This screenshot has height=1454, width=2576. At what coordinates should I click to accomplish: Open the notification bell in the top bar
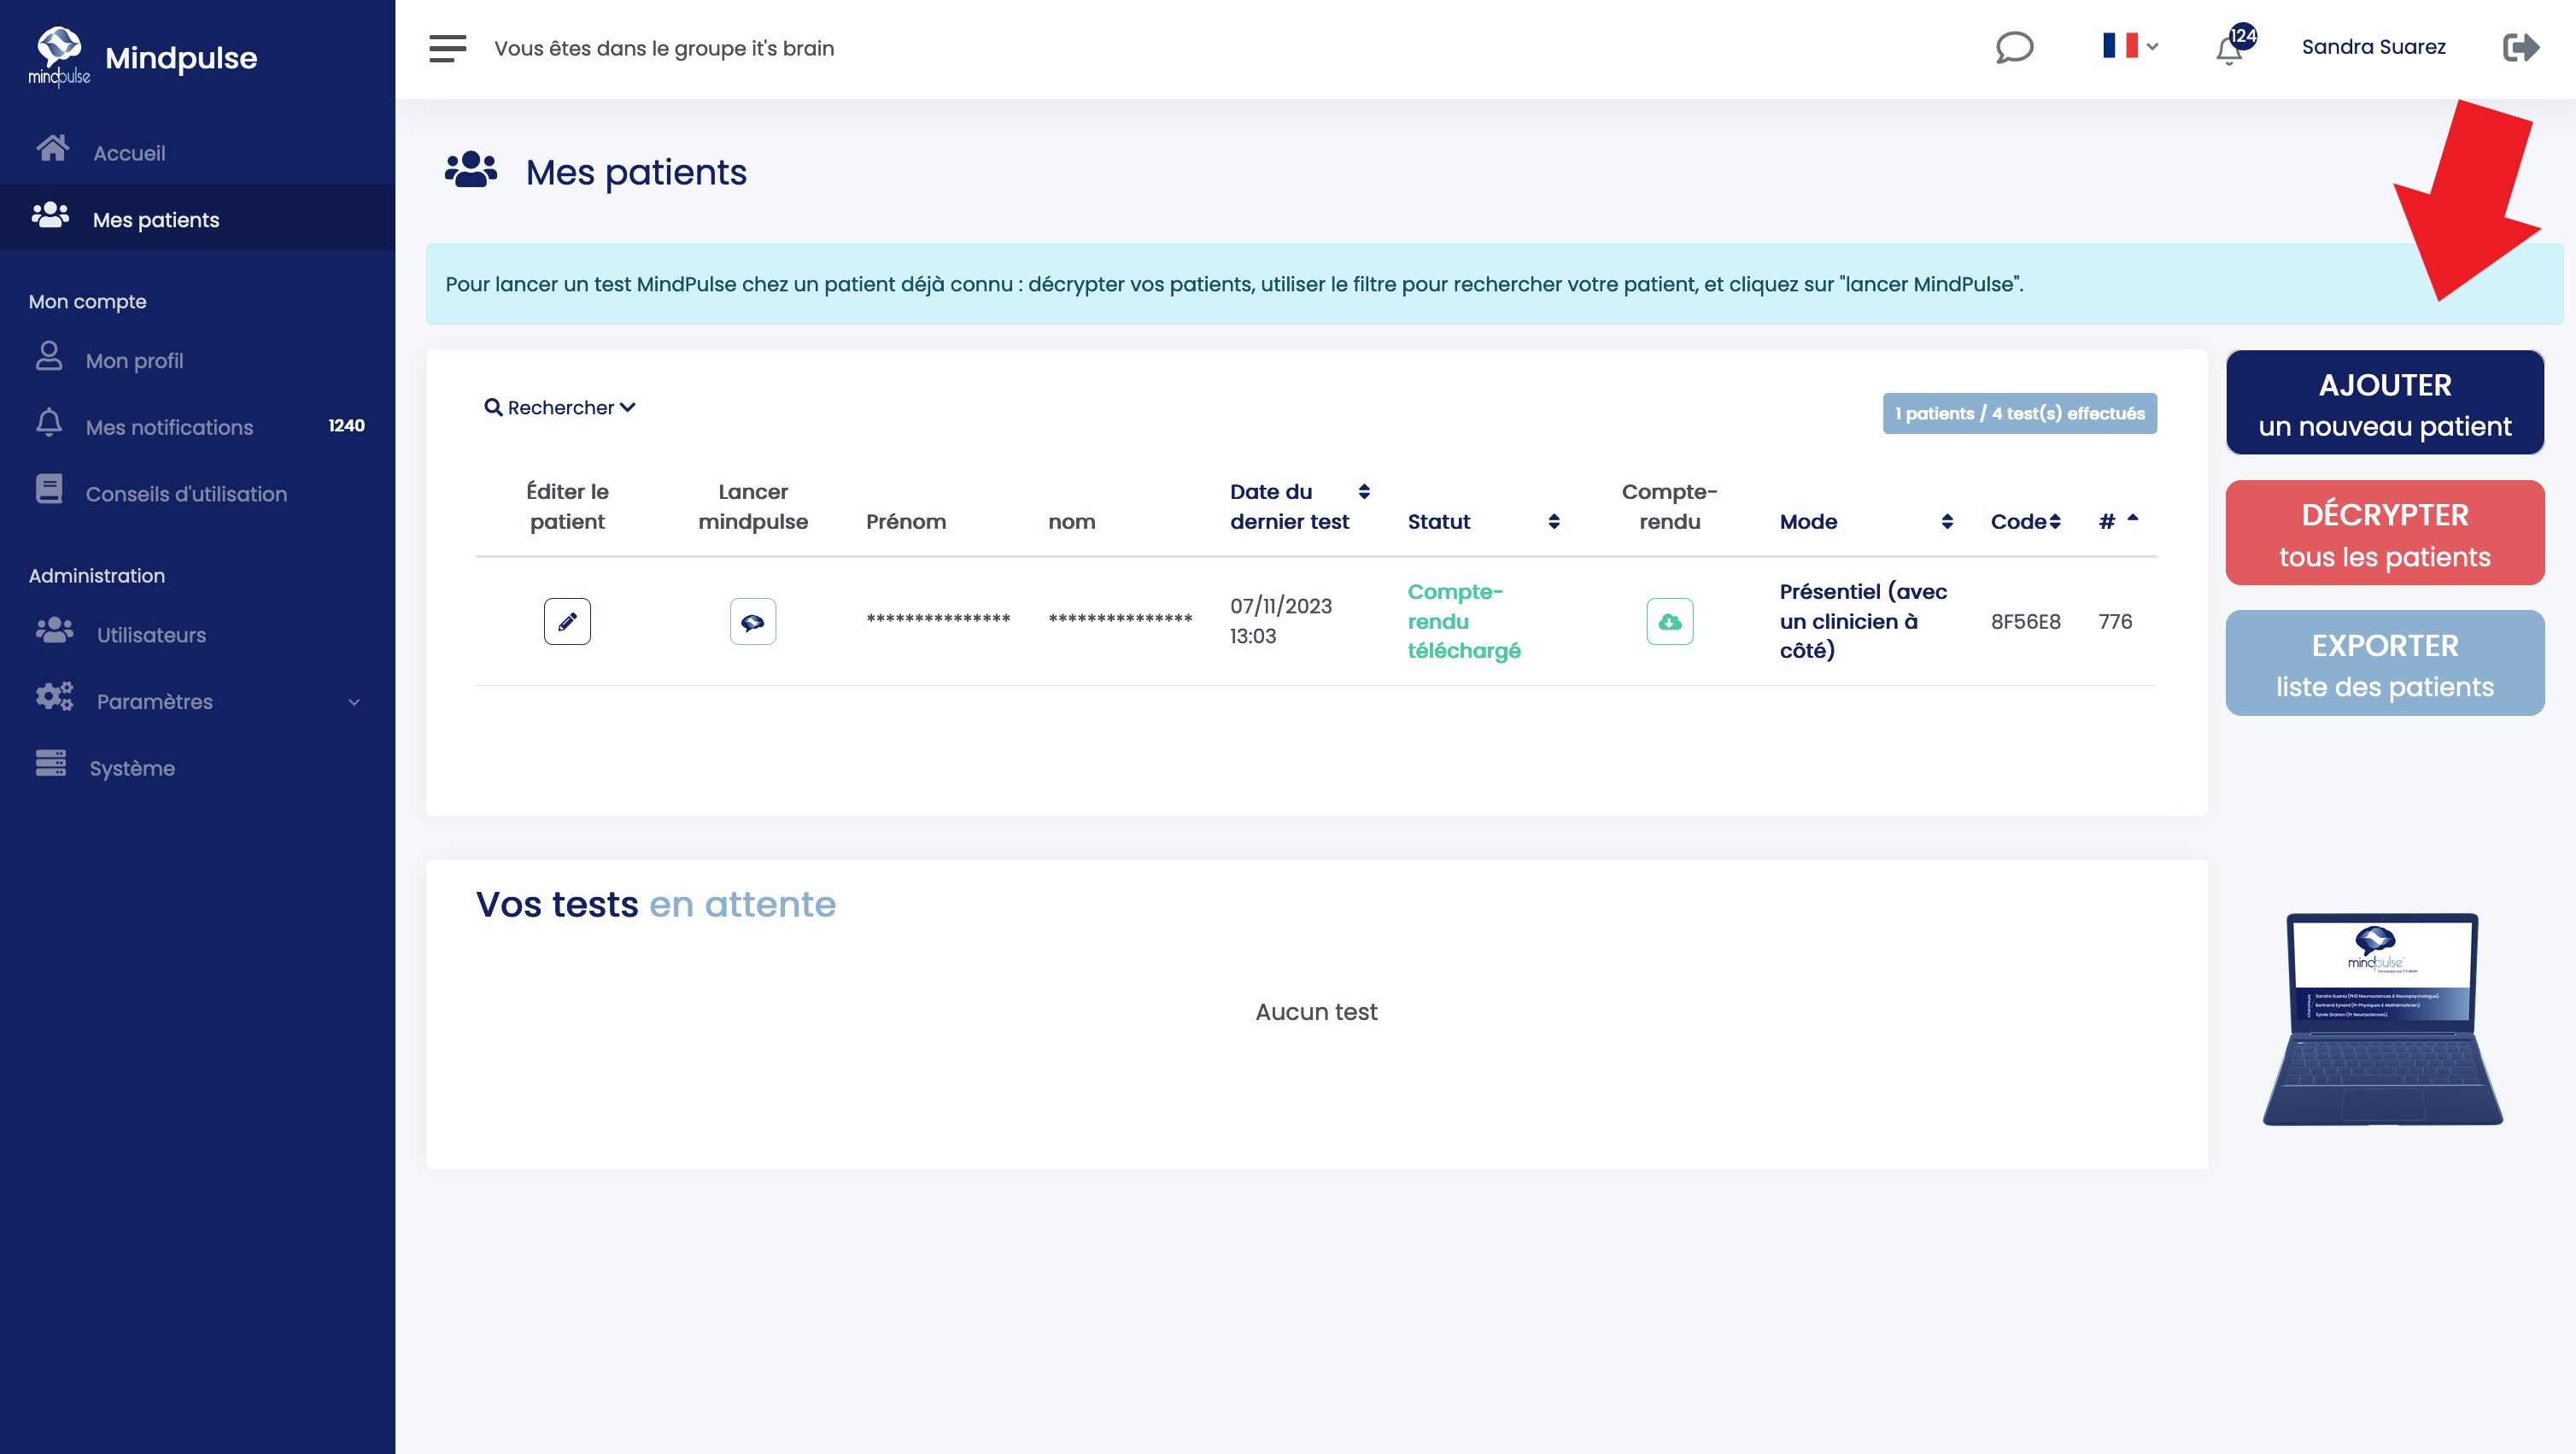(2234, 46)
